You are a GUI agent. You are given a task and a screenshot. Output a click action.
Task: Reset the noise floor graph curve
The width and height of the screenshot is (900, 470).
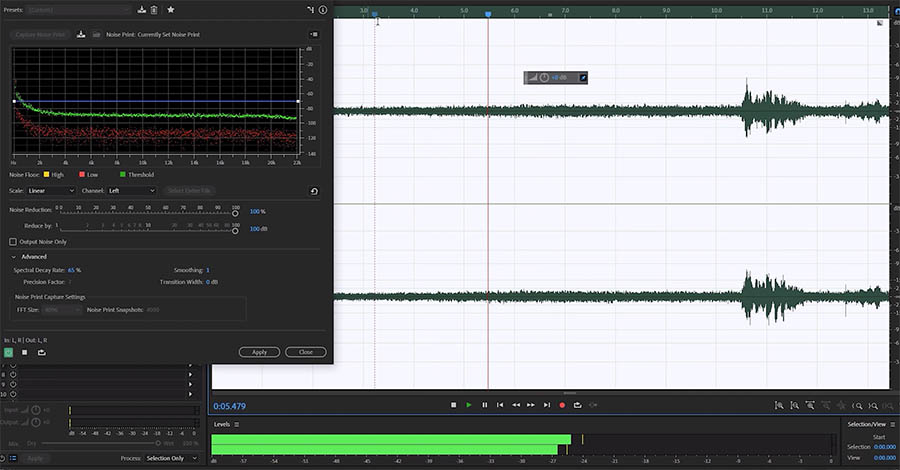pos(315,191)
